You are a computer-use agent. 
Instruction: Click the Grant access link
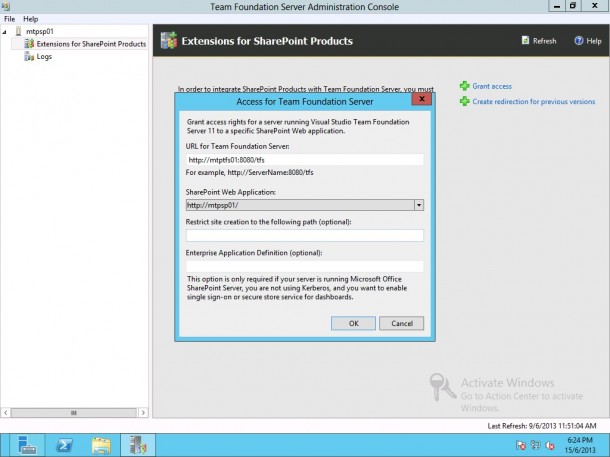click(x=492, y=86)
